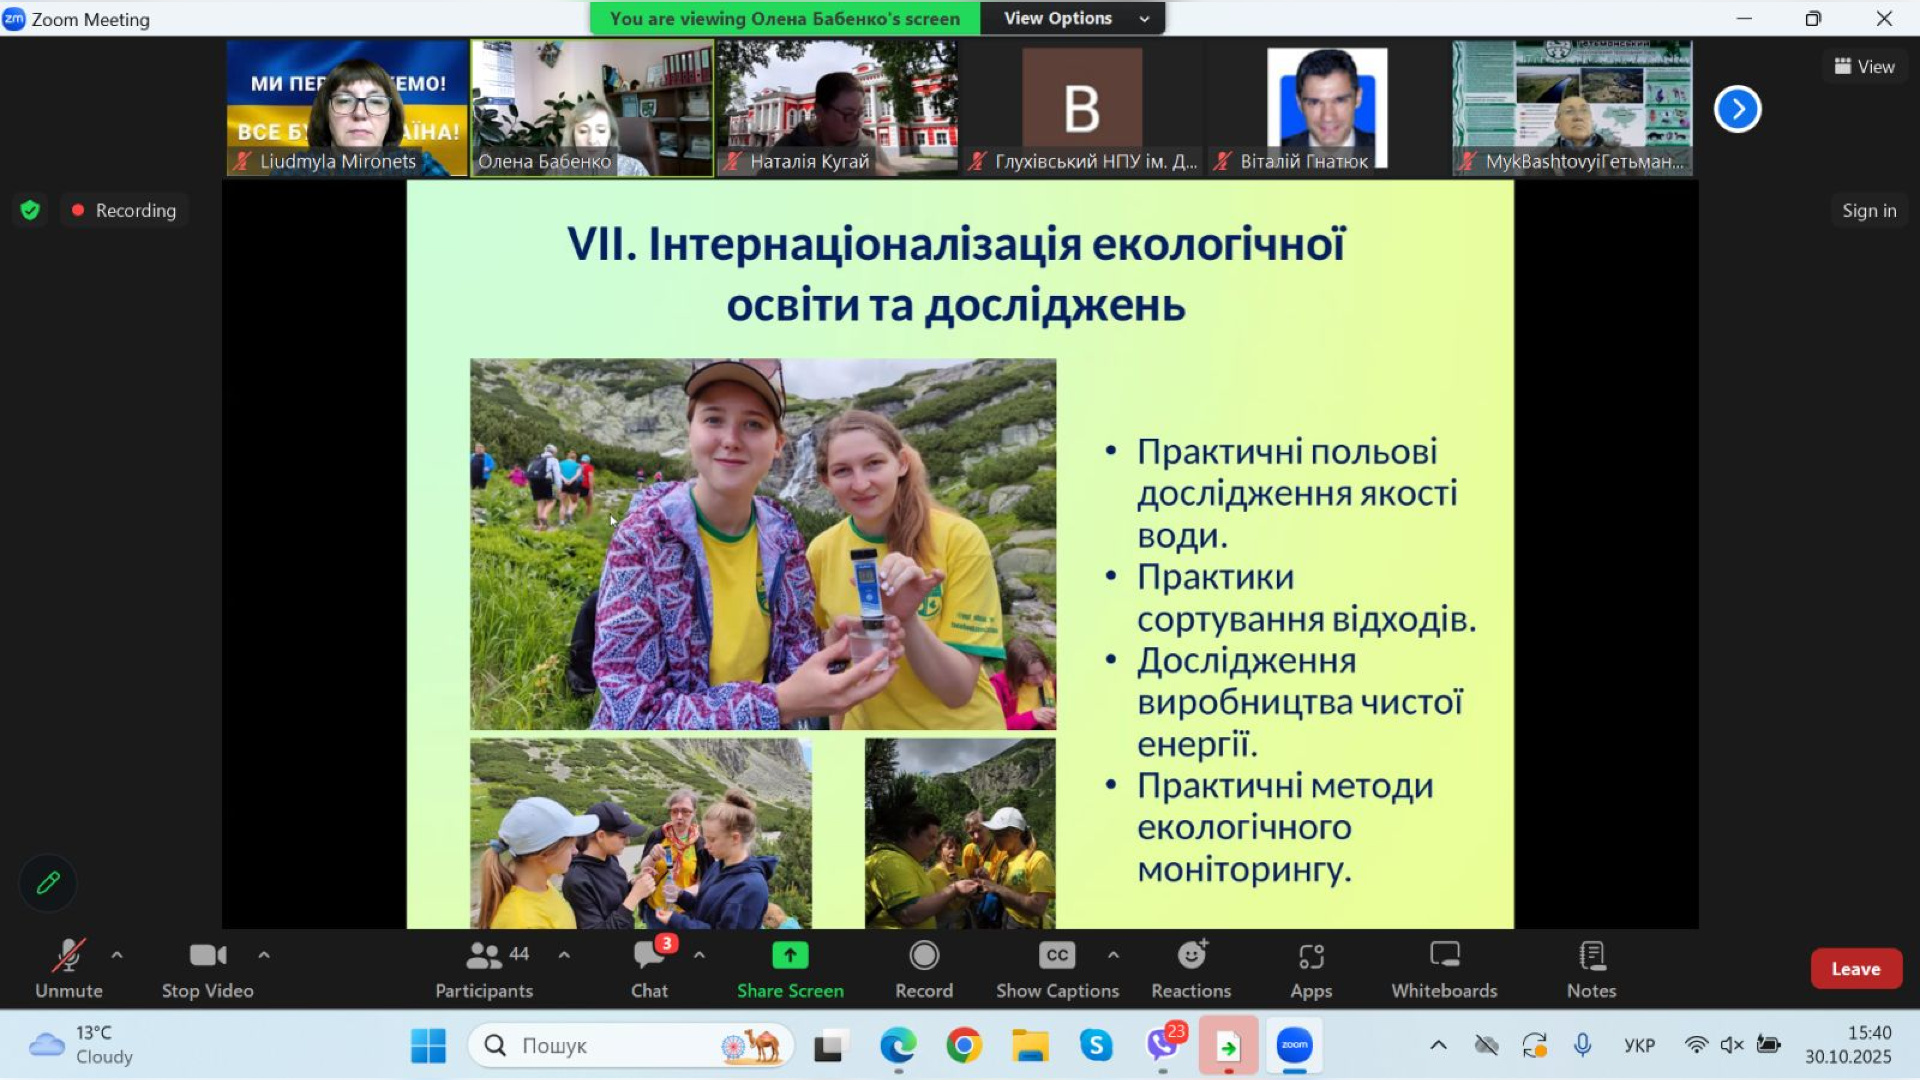
Task: Open the Reactions smiley icon
Action: click(x=1190, y=956)
